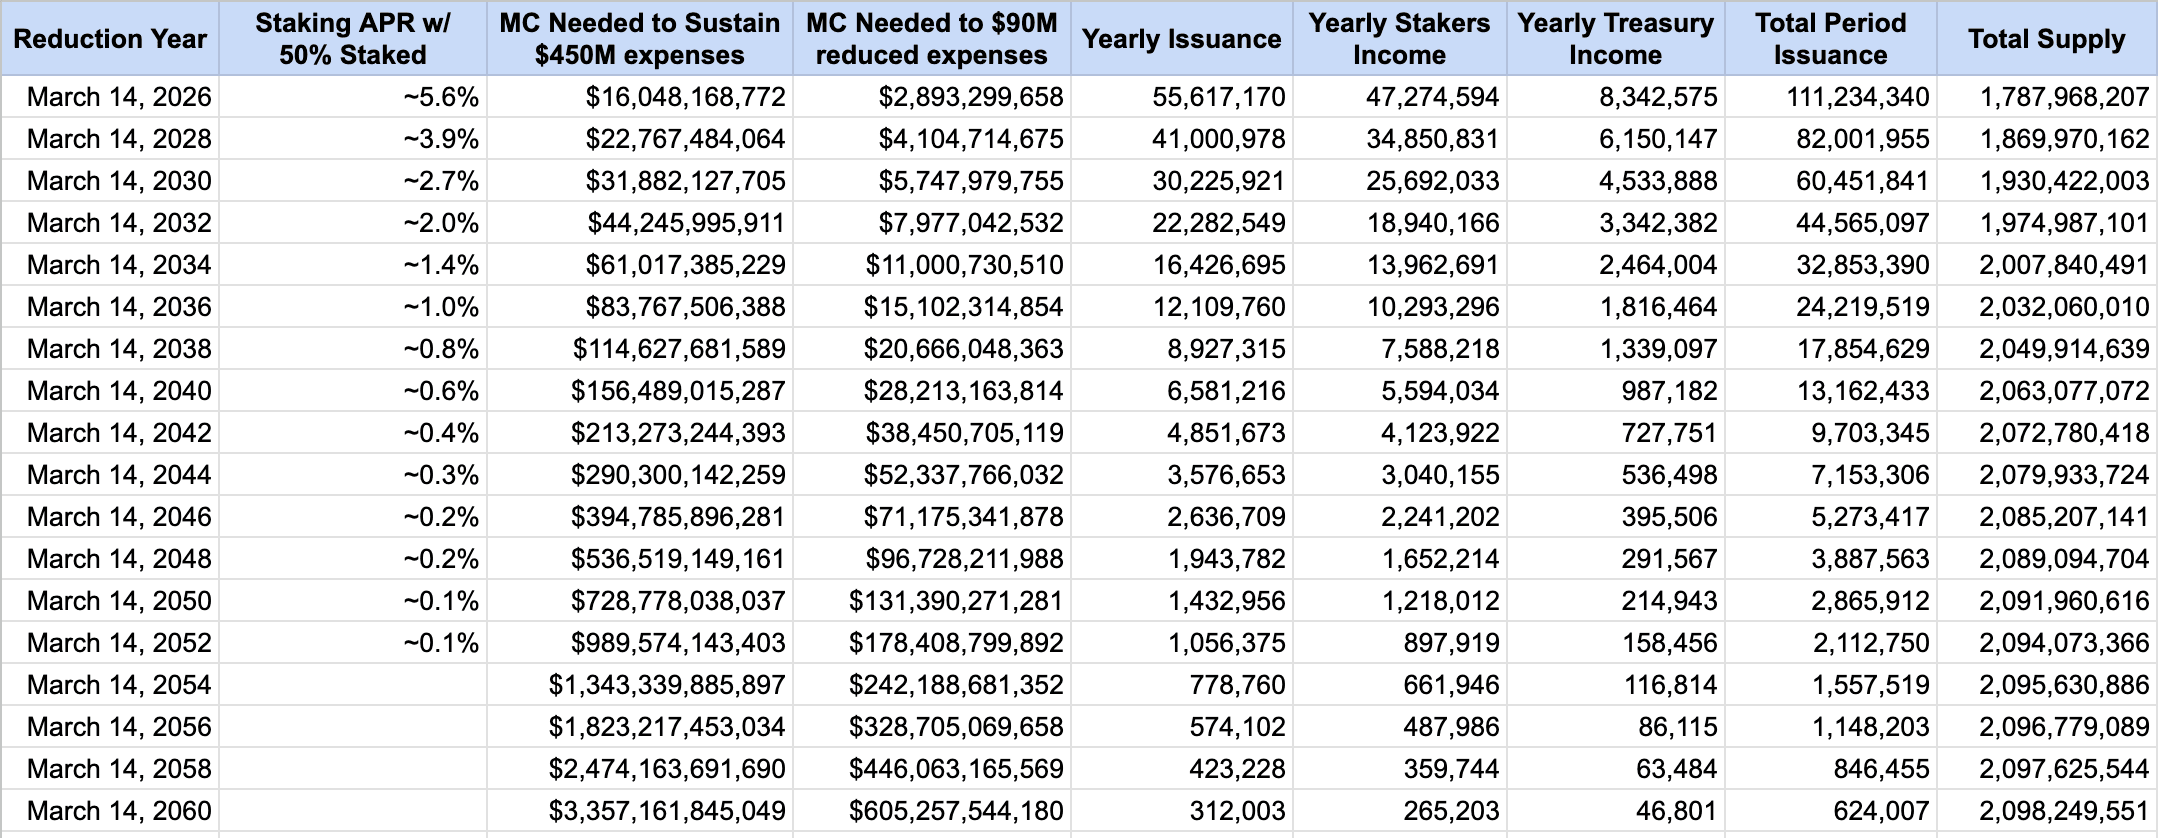This screenshot has height=838, width=2158.
Task: Click the Total Supply column header
Action: coord(2046,39)
